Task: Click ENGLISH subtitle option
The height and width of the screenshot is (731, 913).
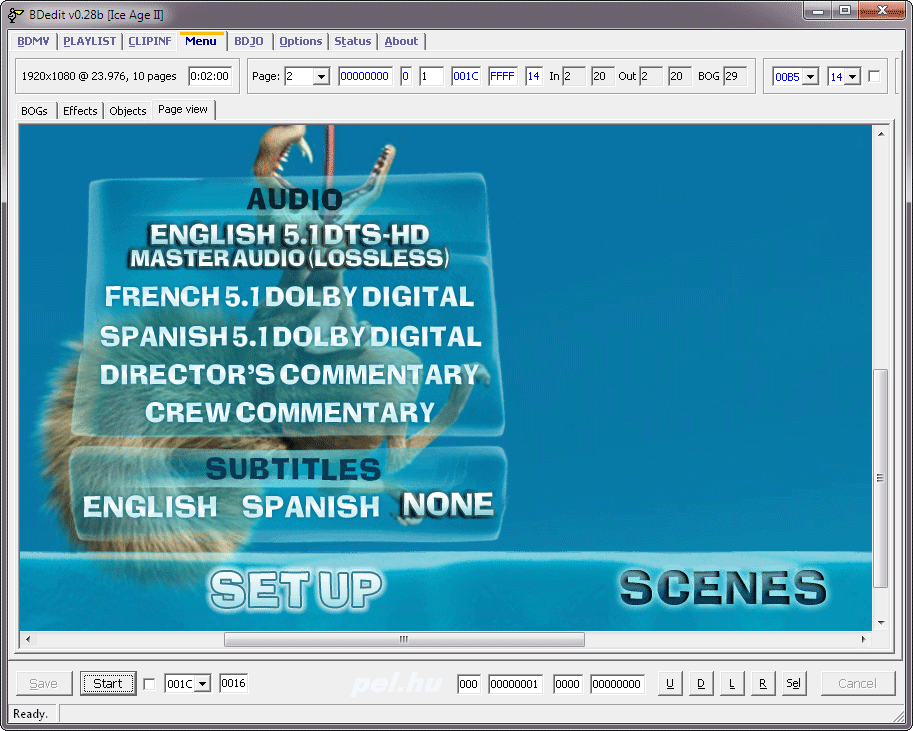Action: [150, 507]
